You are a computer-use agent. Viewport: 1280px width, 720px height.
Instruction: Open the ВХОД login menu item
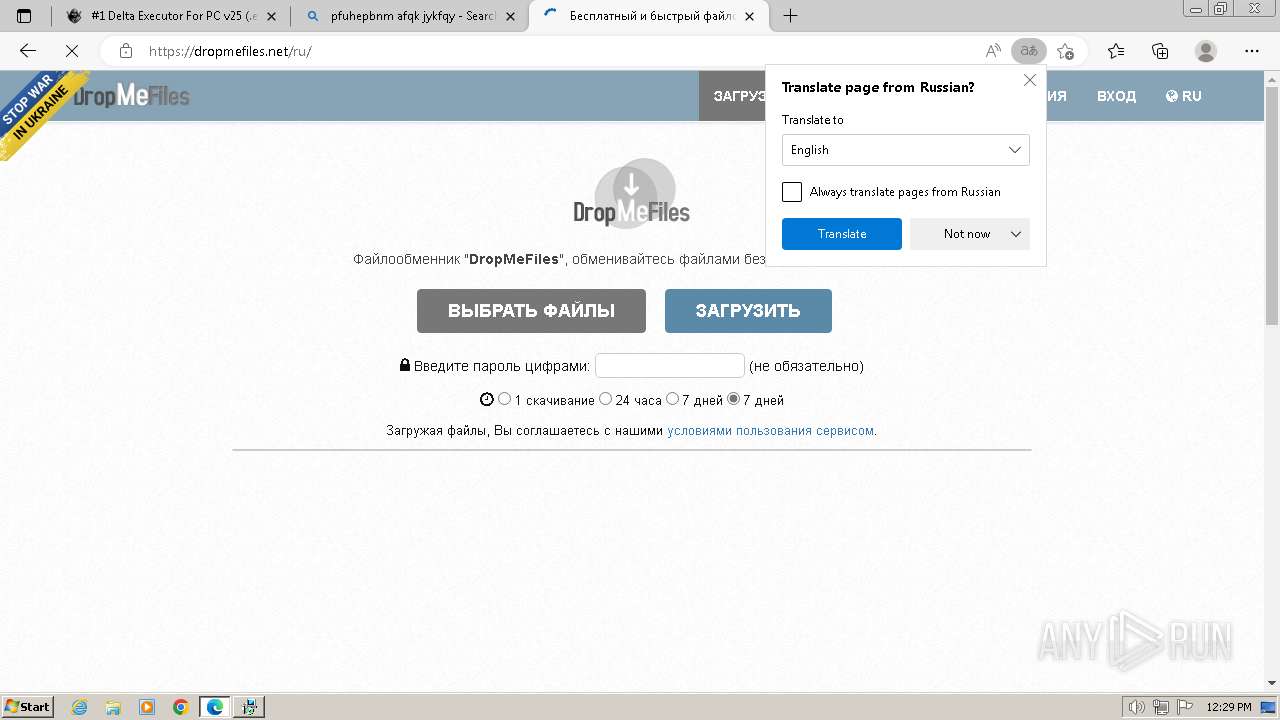1116,96
